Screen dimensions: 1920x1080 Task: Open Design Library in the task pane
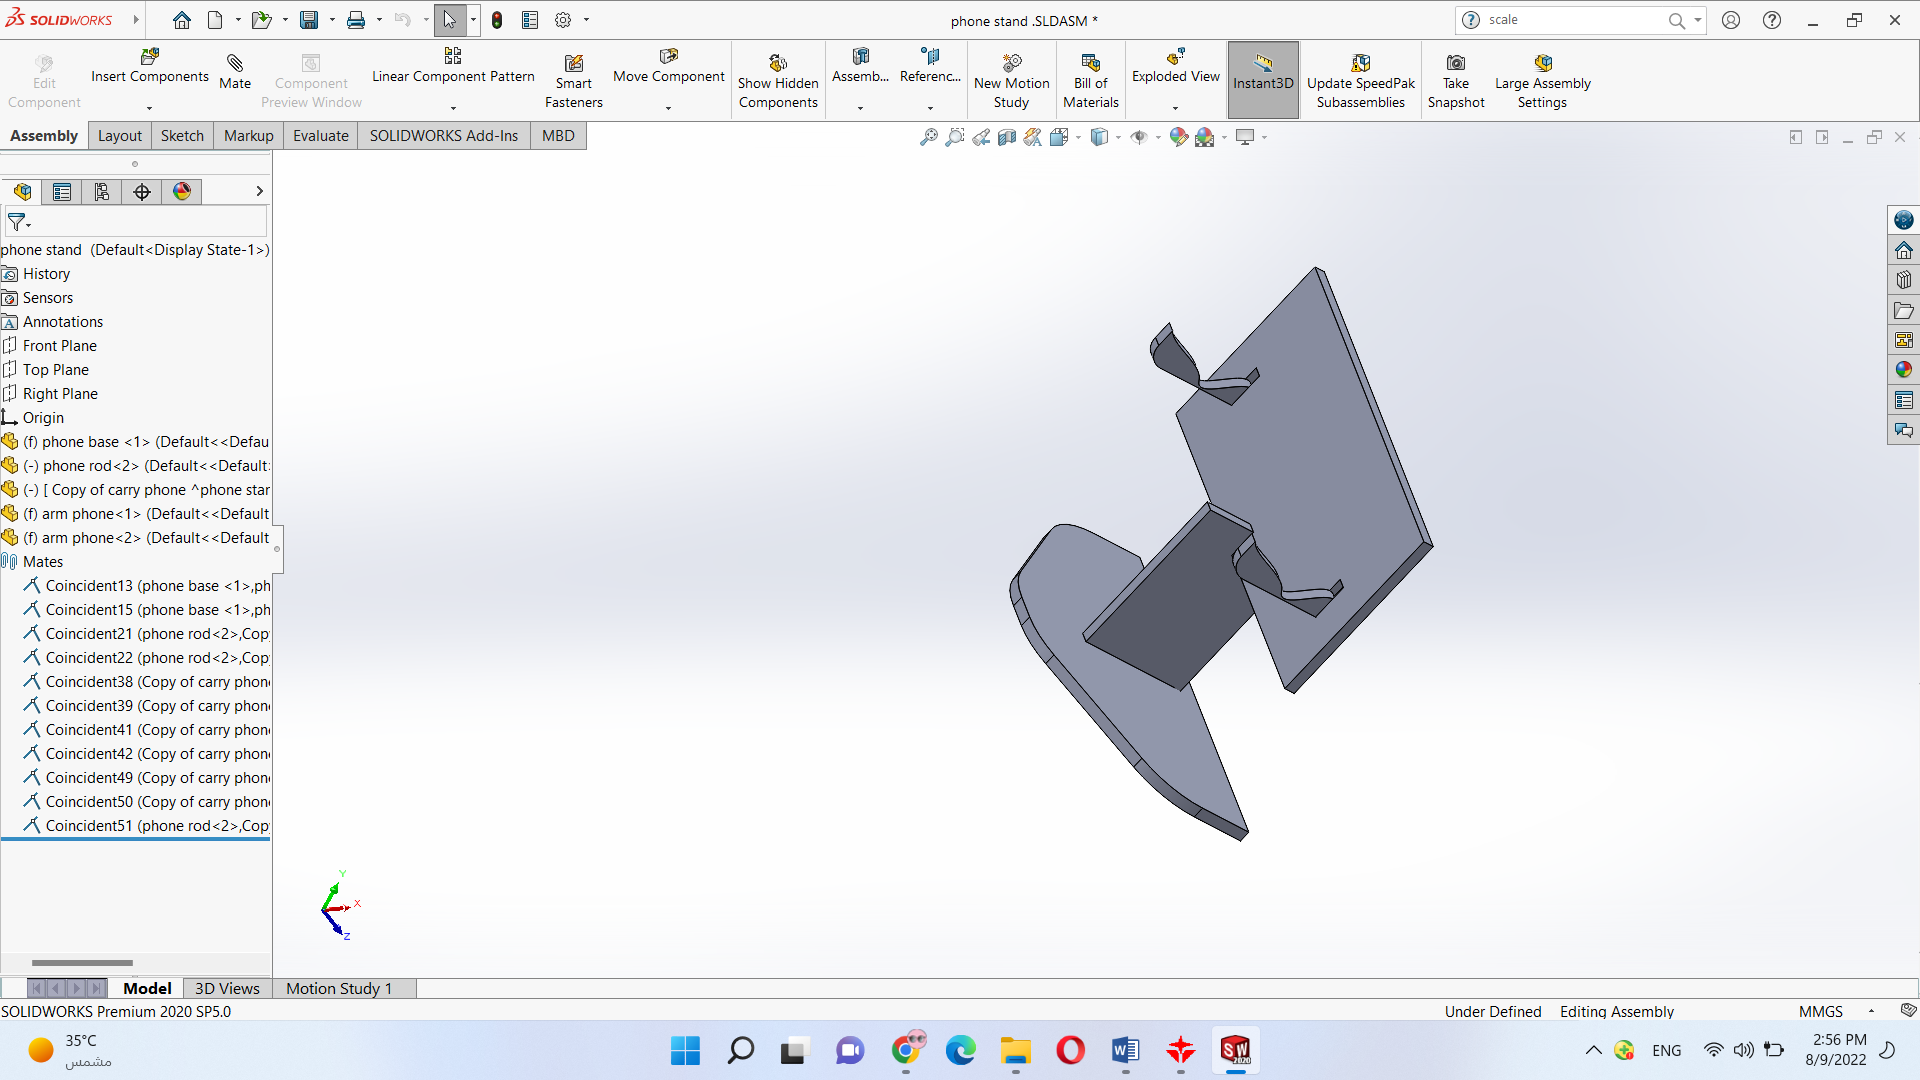[1903, 280]
